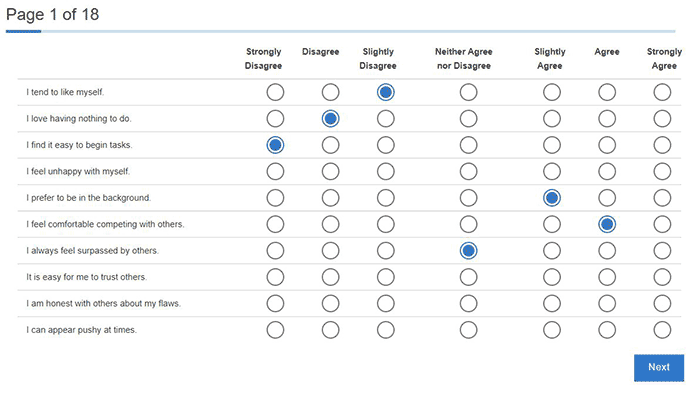Mark Disagree for 'I find it easy to begin tasks'
Image resolution: width=700 pixels, height=395 pixels.
point(330,145)
